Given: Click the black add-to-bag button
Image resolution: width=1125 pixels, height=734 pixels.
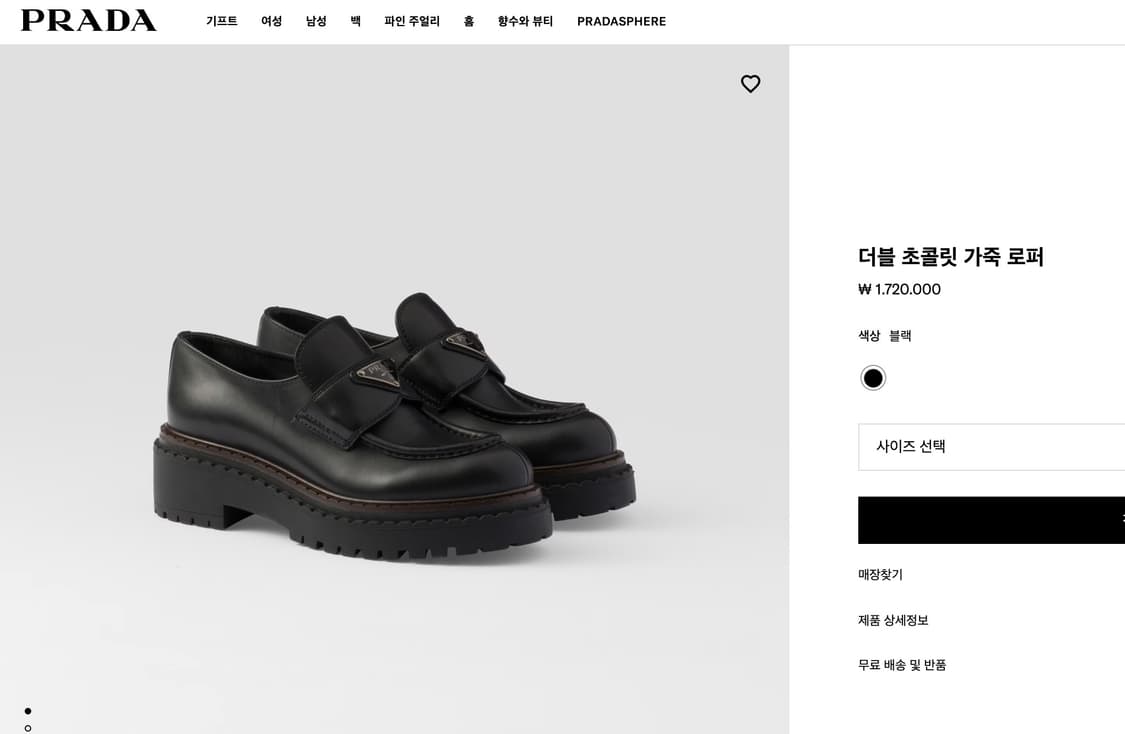Looking at the screenshot, I should point(992,520).
